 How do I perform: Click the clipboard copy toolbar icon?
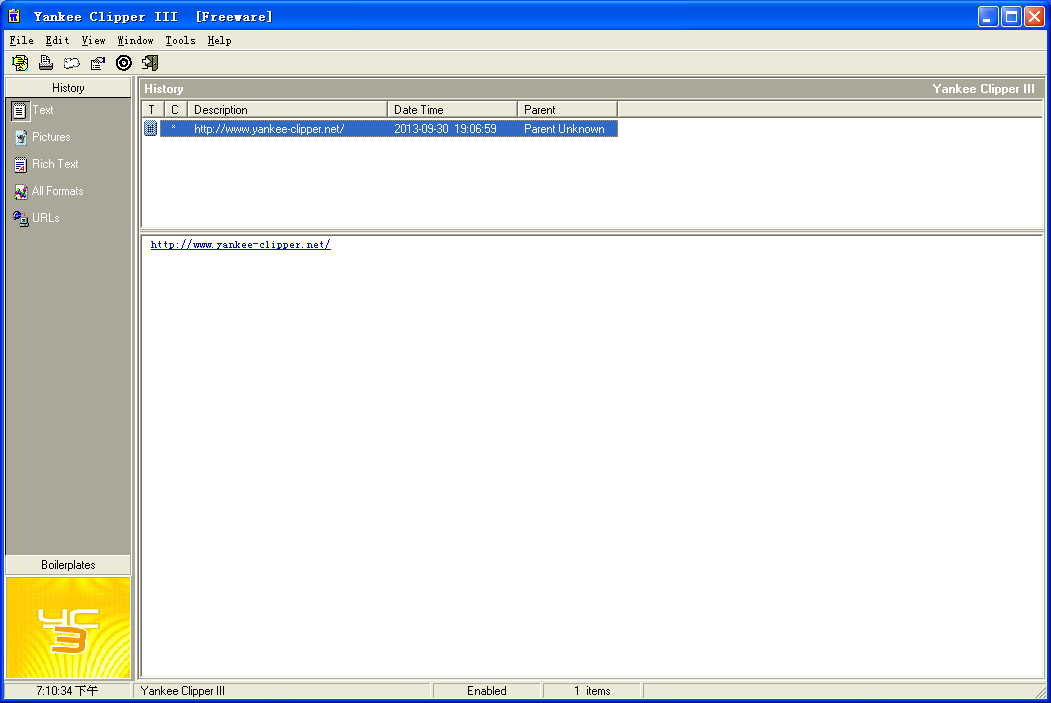point(20,63)
